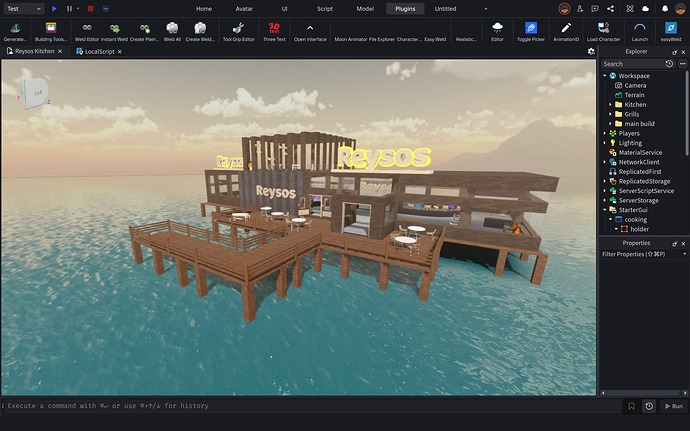Click the Moon Animator button

click(x=350, y=39)
